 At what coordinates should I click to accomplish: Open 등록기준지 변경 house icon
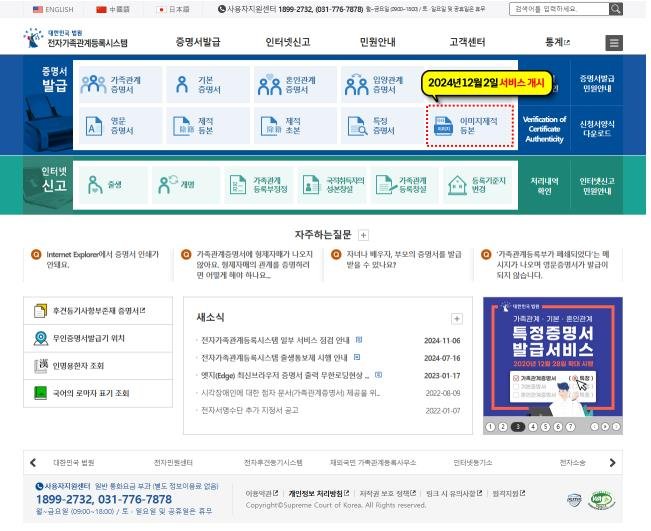point(458,185)
